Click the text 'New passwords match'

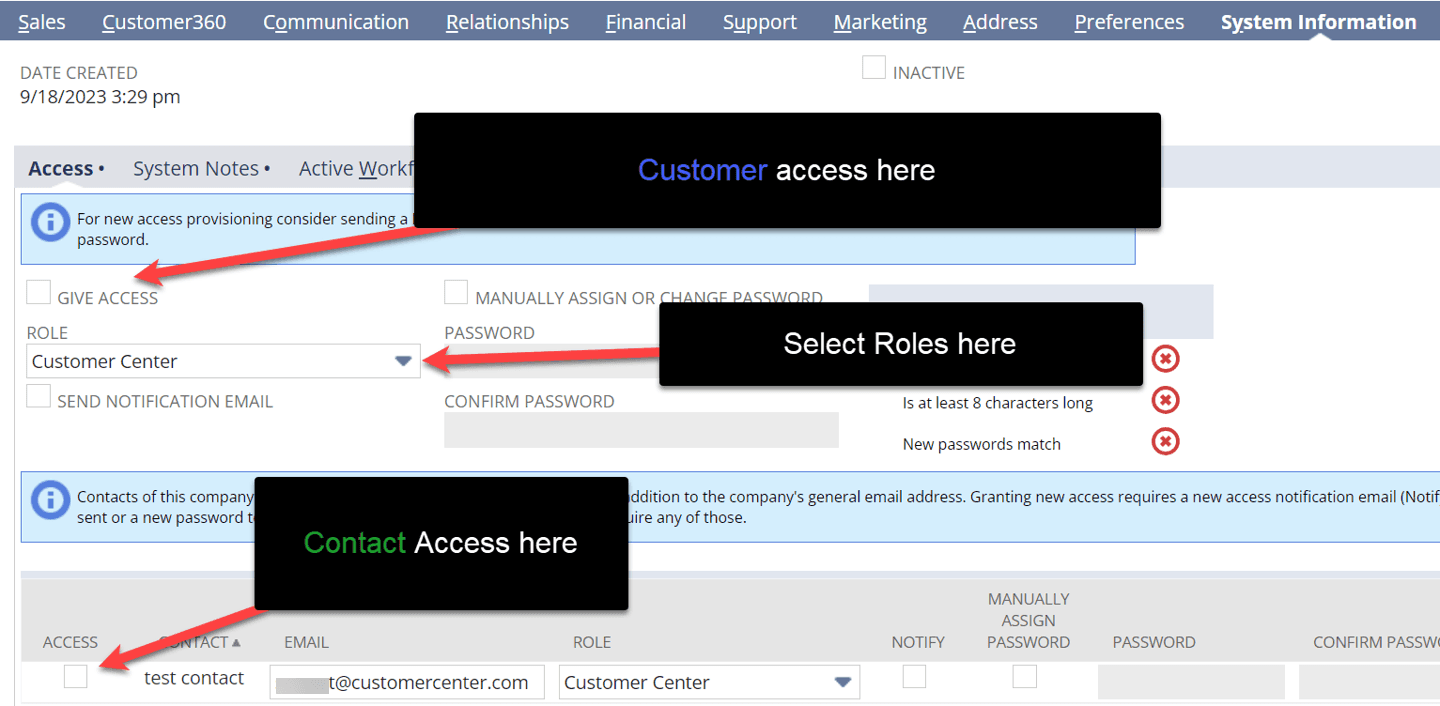click(981, 444)
